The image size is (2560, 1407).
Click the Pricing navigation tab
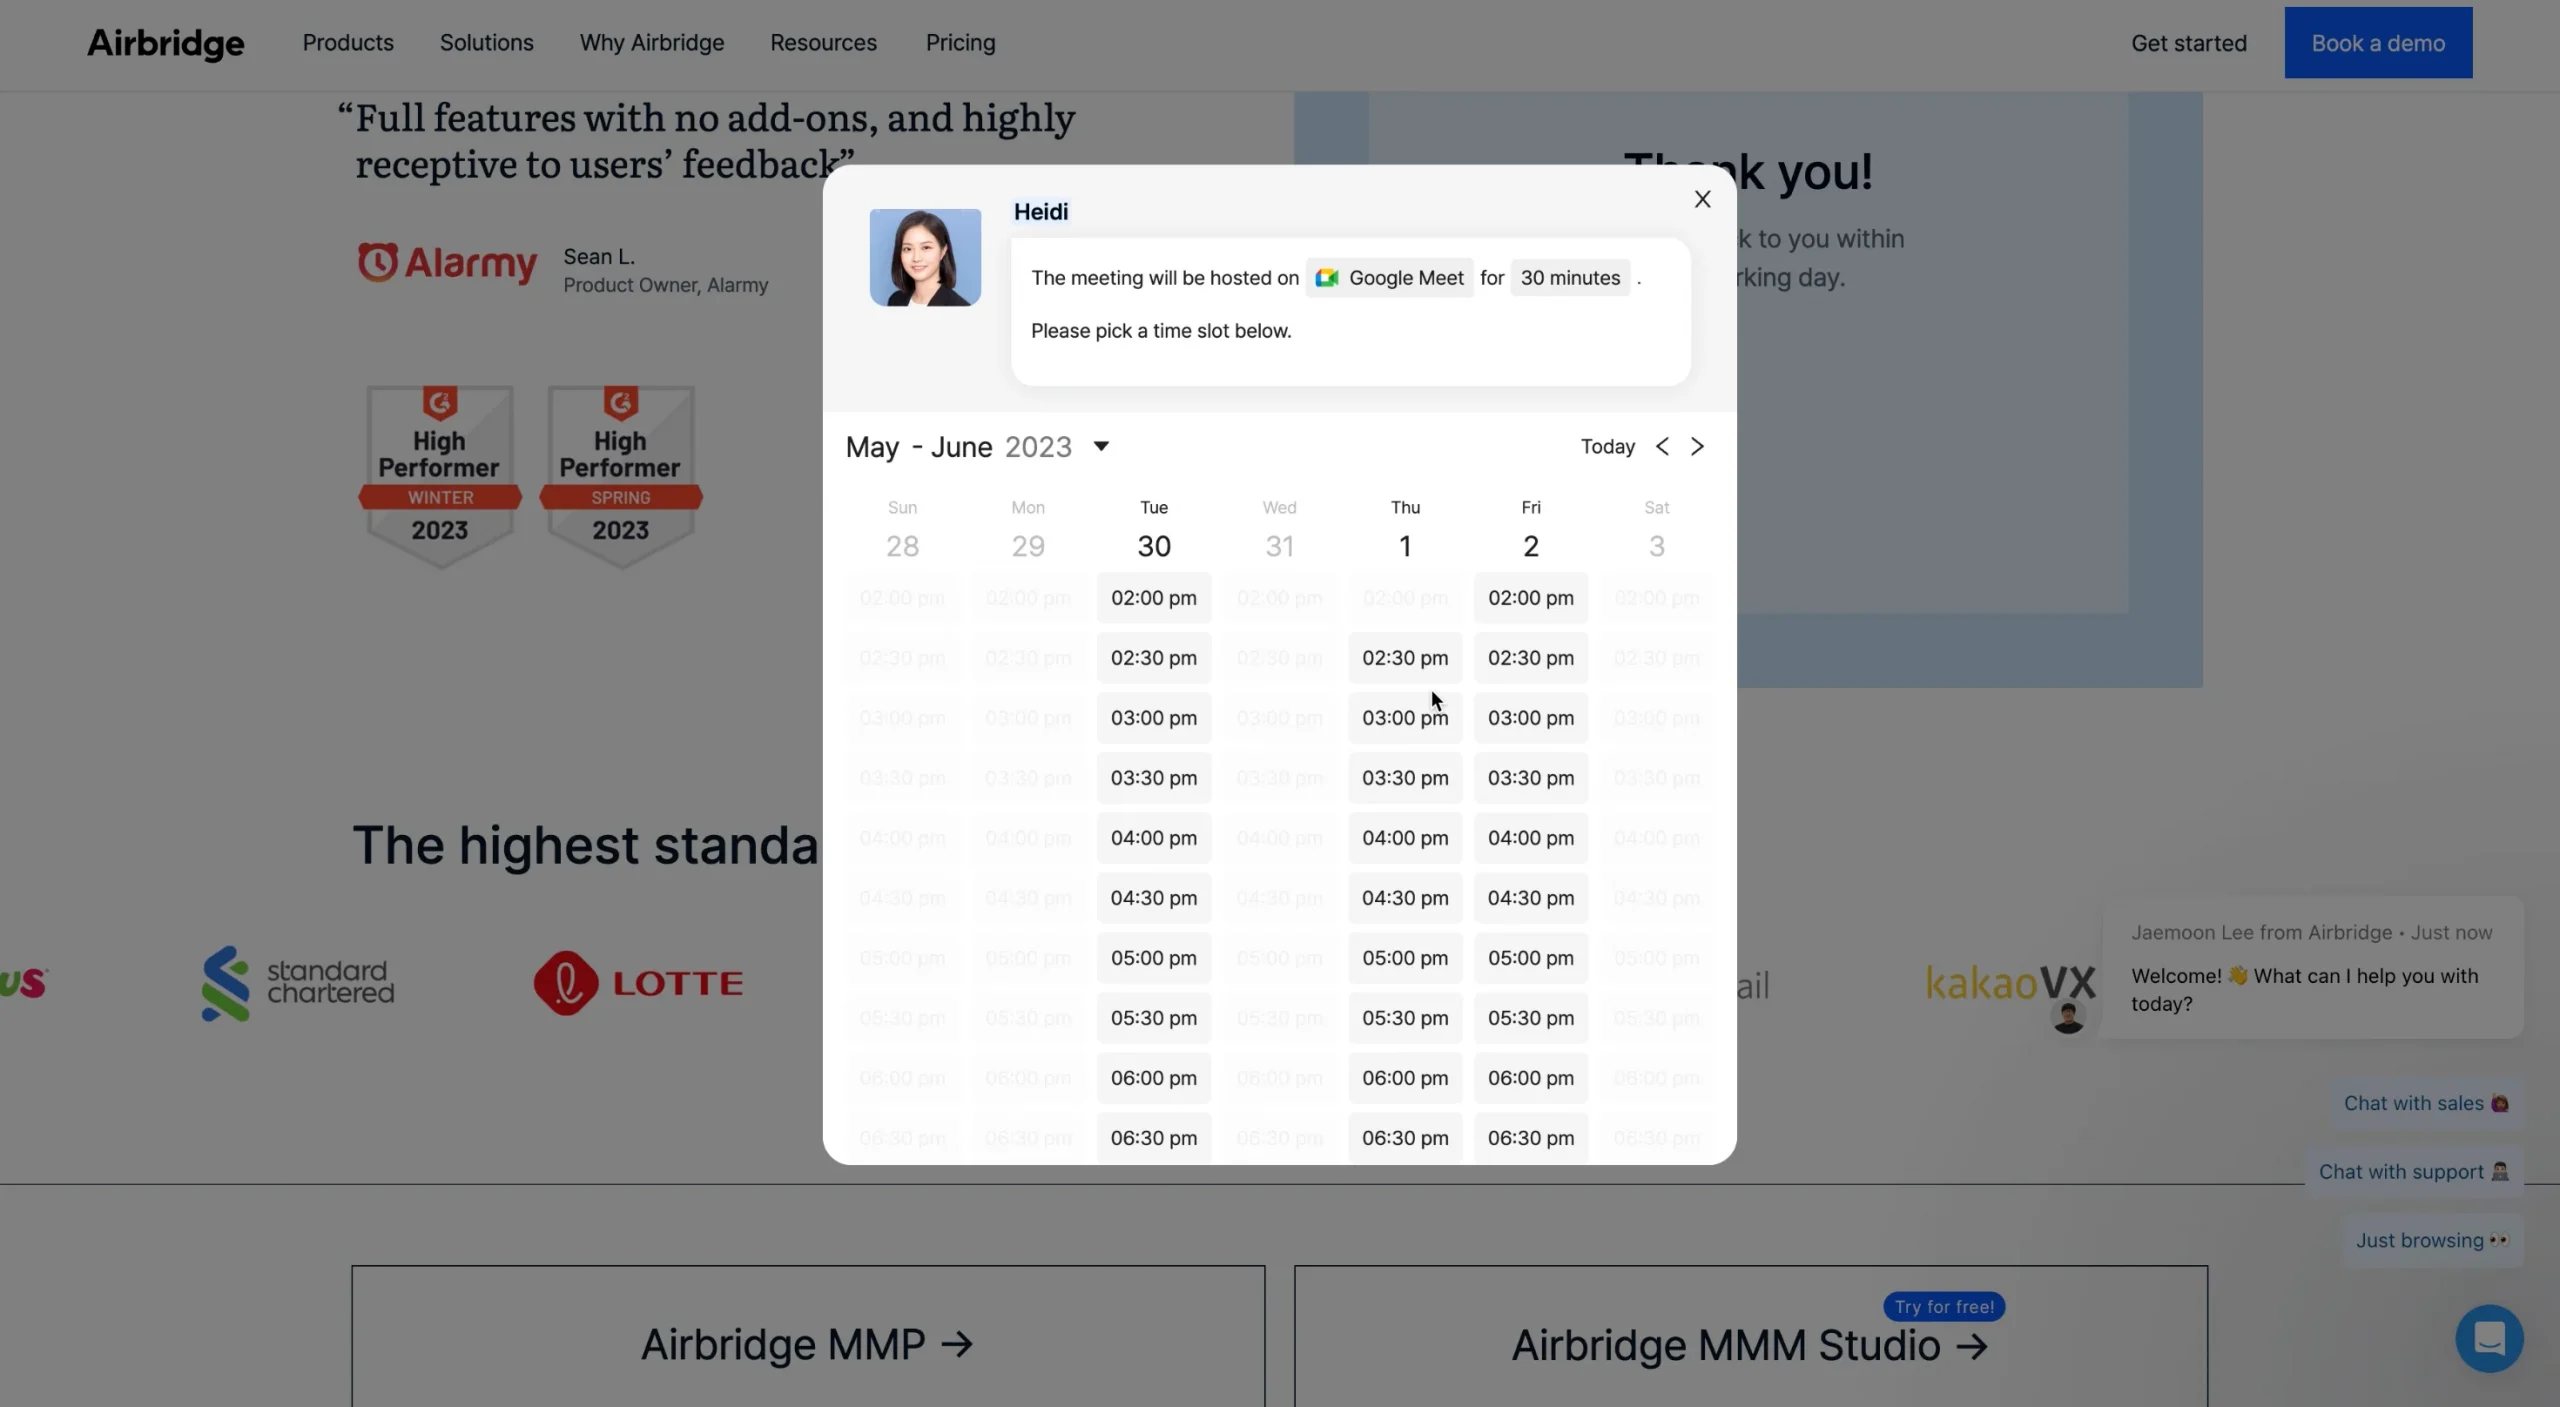click(958, 43)
